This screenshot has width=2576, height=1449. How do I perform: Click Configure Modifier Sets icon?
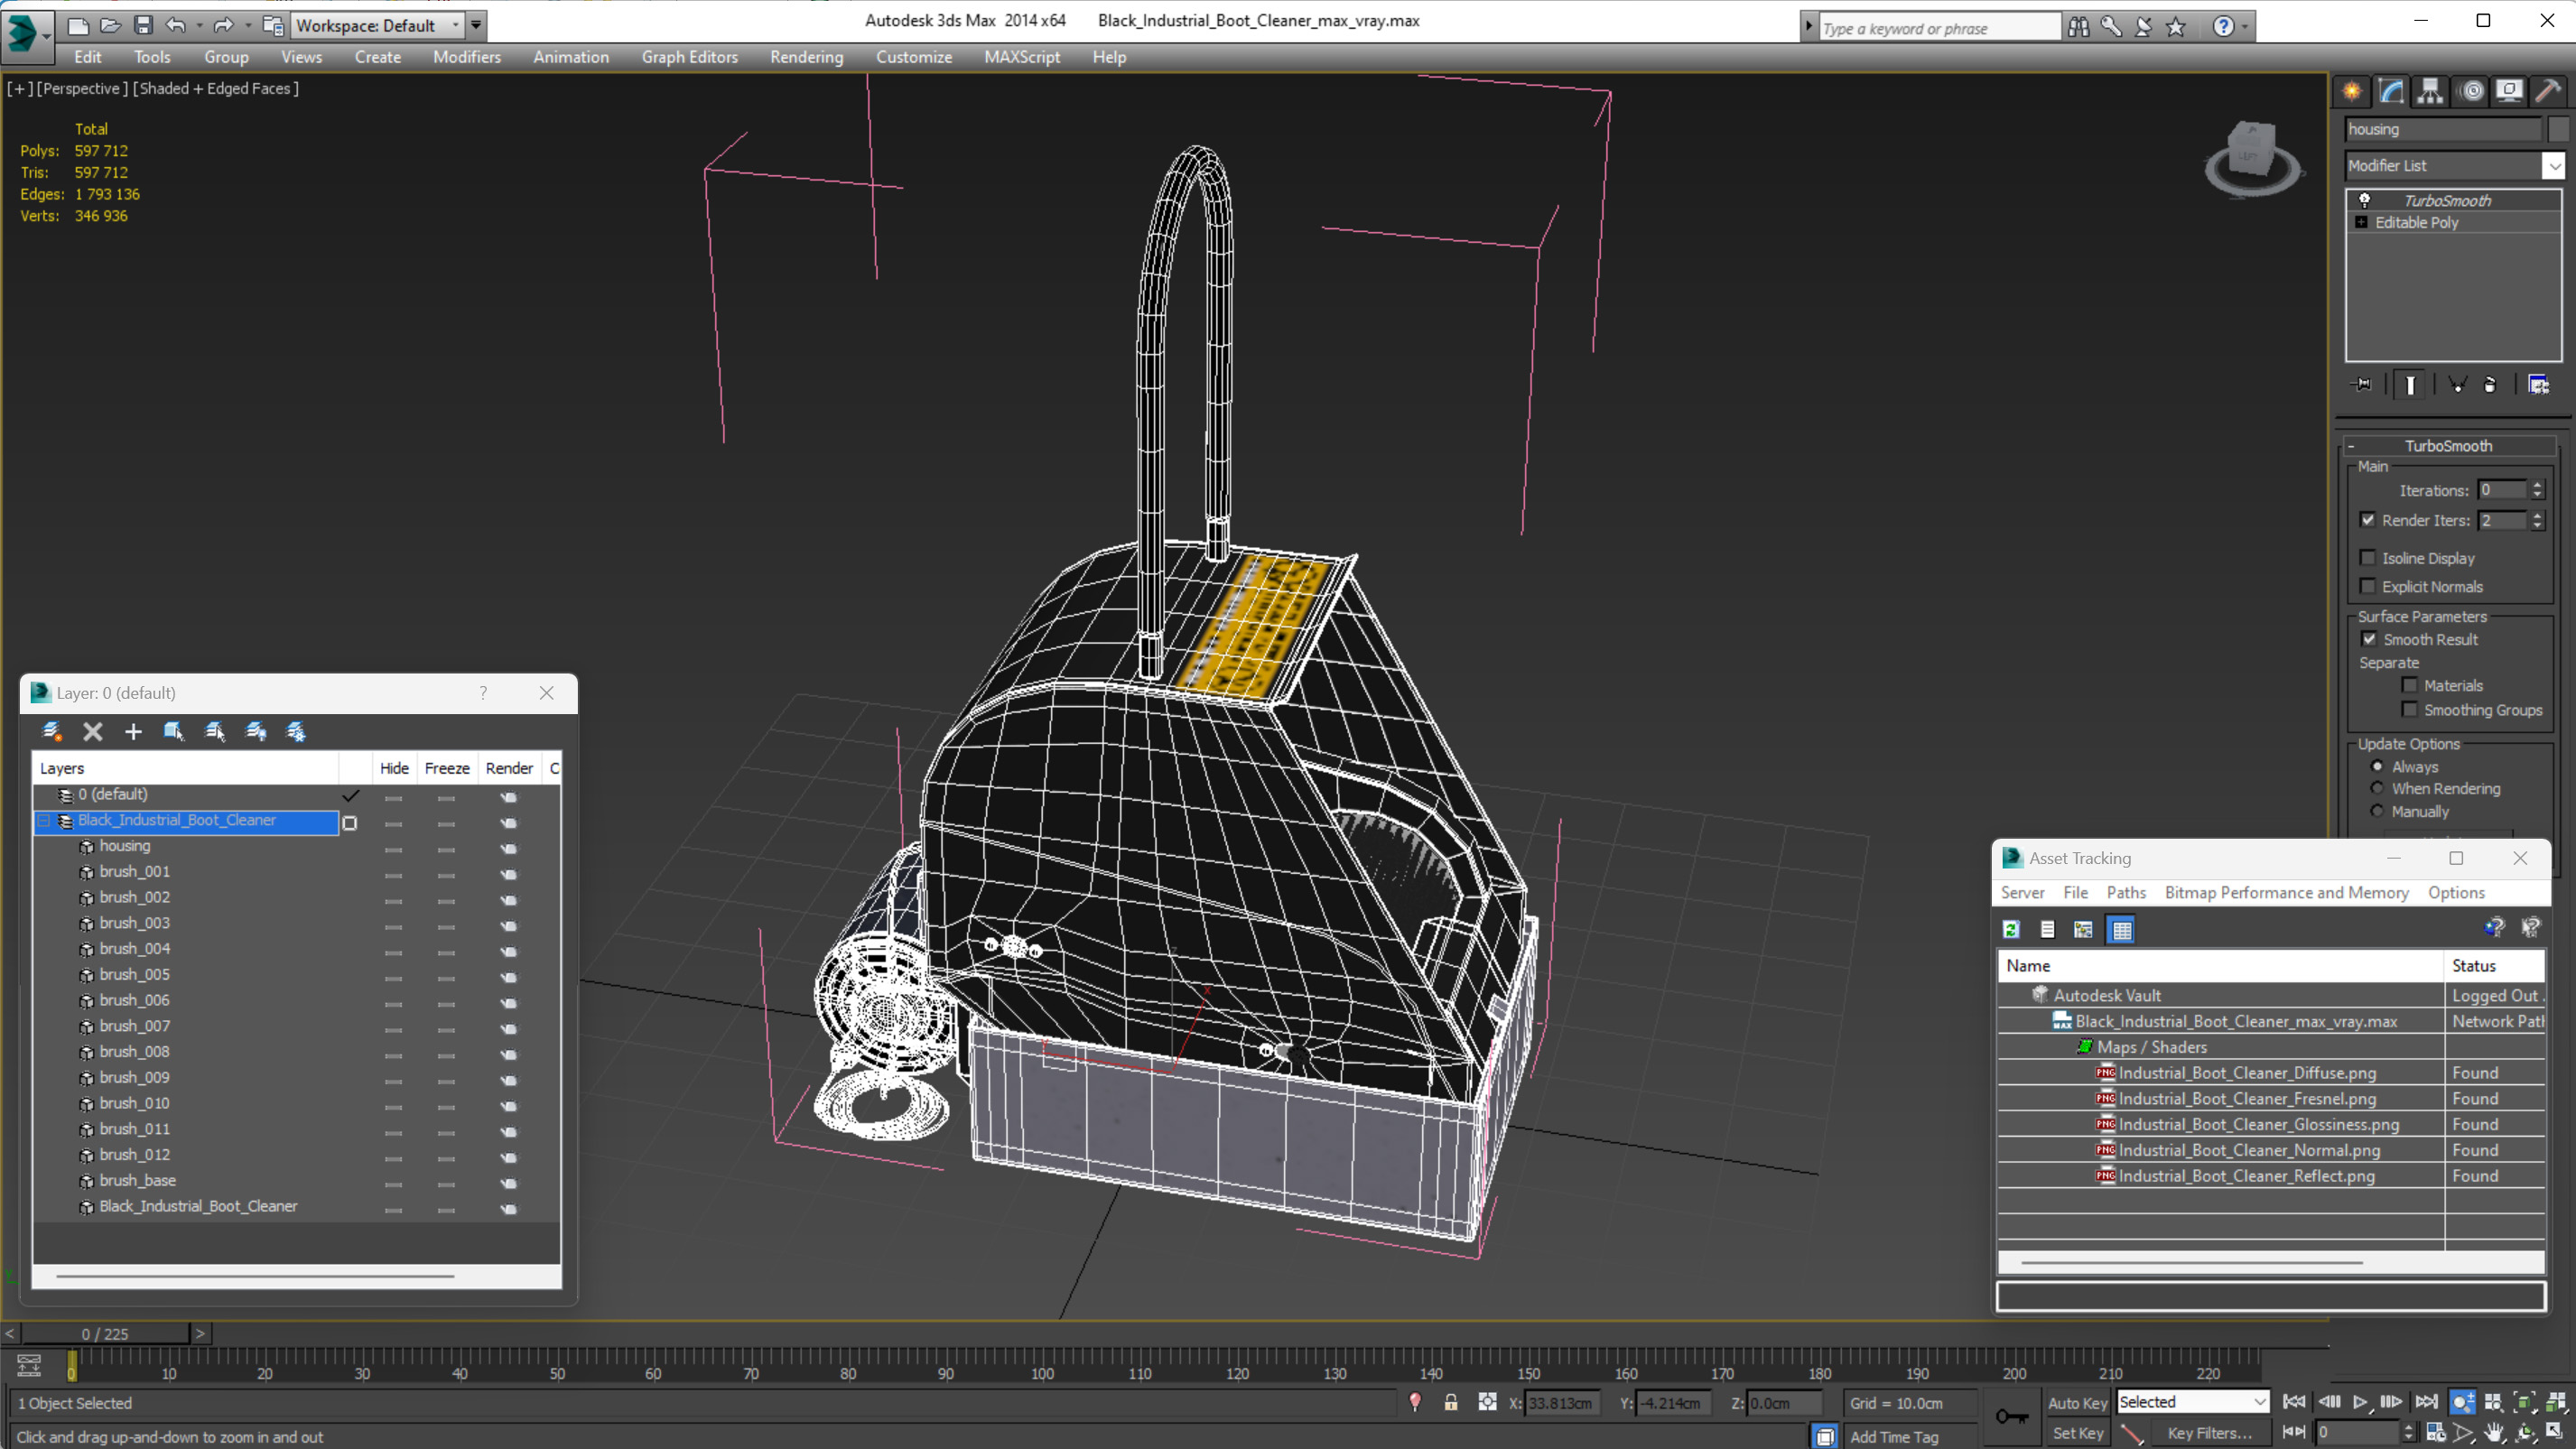(x=2538, y=384)
